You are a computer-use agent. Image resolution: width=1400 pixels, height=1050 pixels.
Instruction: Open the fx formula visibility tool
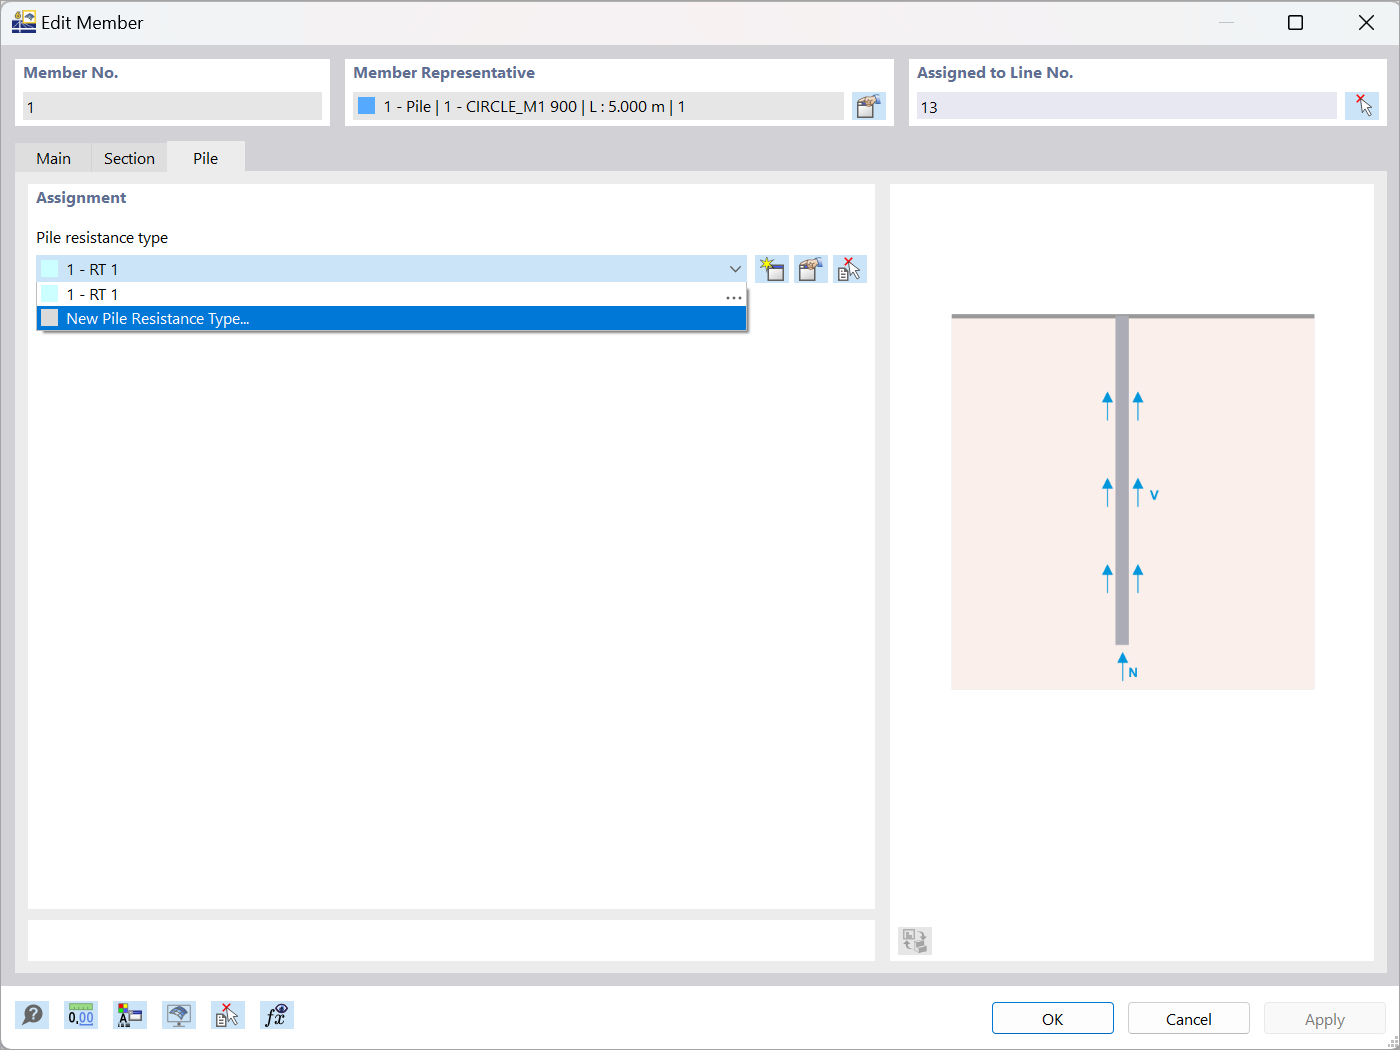(276, 1015)
